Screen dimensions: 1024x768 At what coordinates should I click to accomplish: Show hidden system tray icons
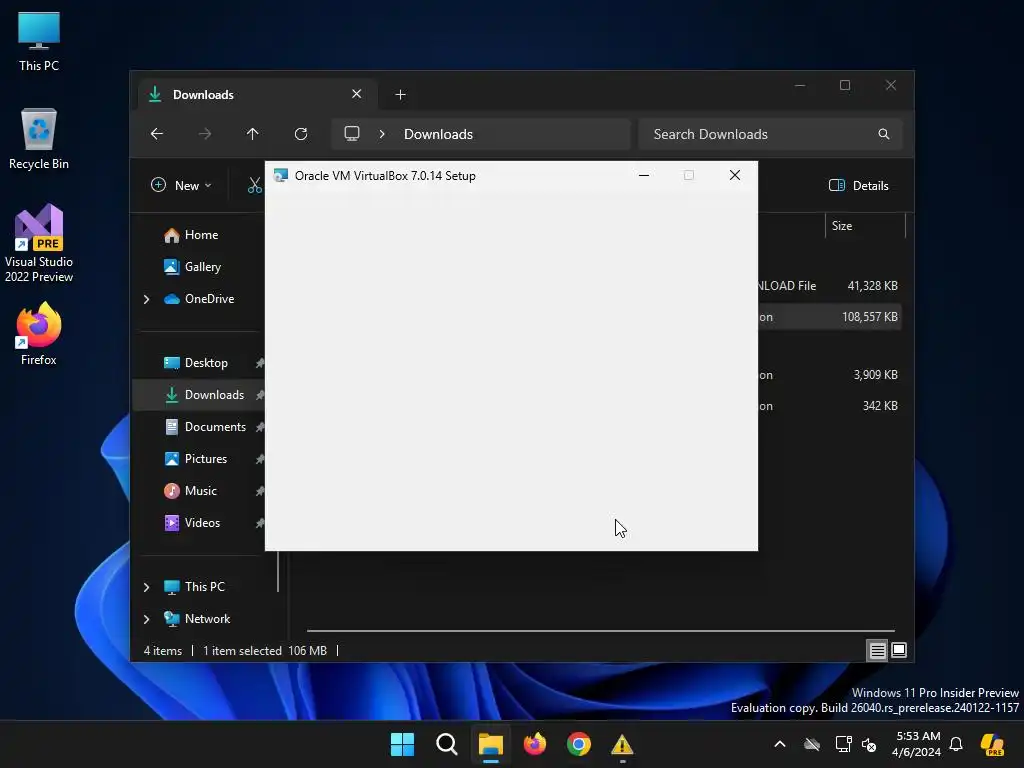(780, 744)
